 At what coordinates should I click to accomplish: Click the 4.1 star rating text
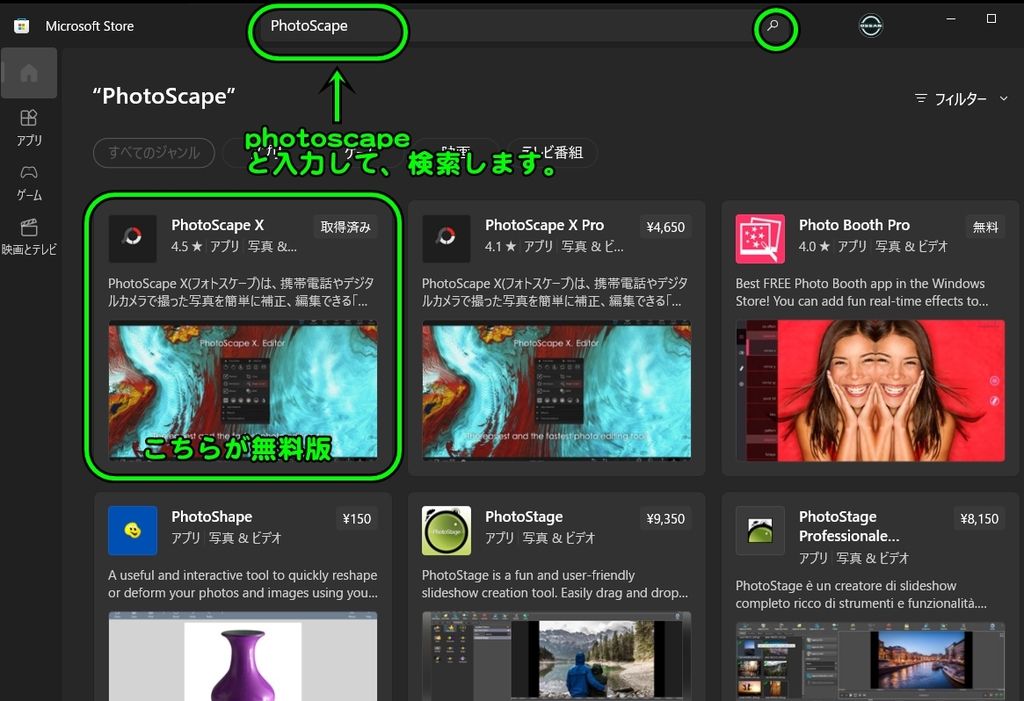tap(500, 246)
